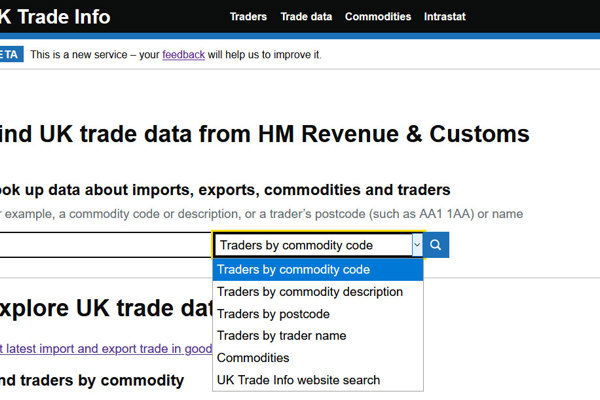This screenshot has width=600, height=400.
Task: Collapse the search type dropdown arrow
Action: pos(417,245)
